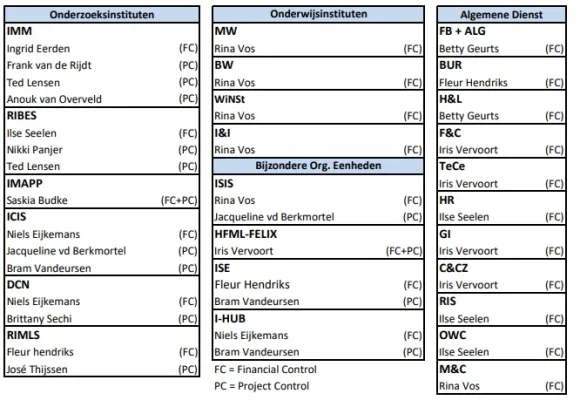Select the WiNSt section label
Image resolution: width=580 pixels, height=407 pixels.
(229, 99)
